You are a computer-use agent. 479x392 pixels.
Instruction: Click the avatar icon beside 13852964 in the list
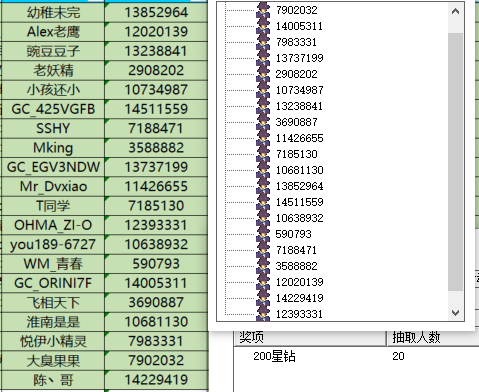[x=263, y=186]
